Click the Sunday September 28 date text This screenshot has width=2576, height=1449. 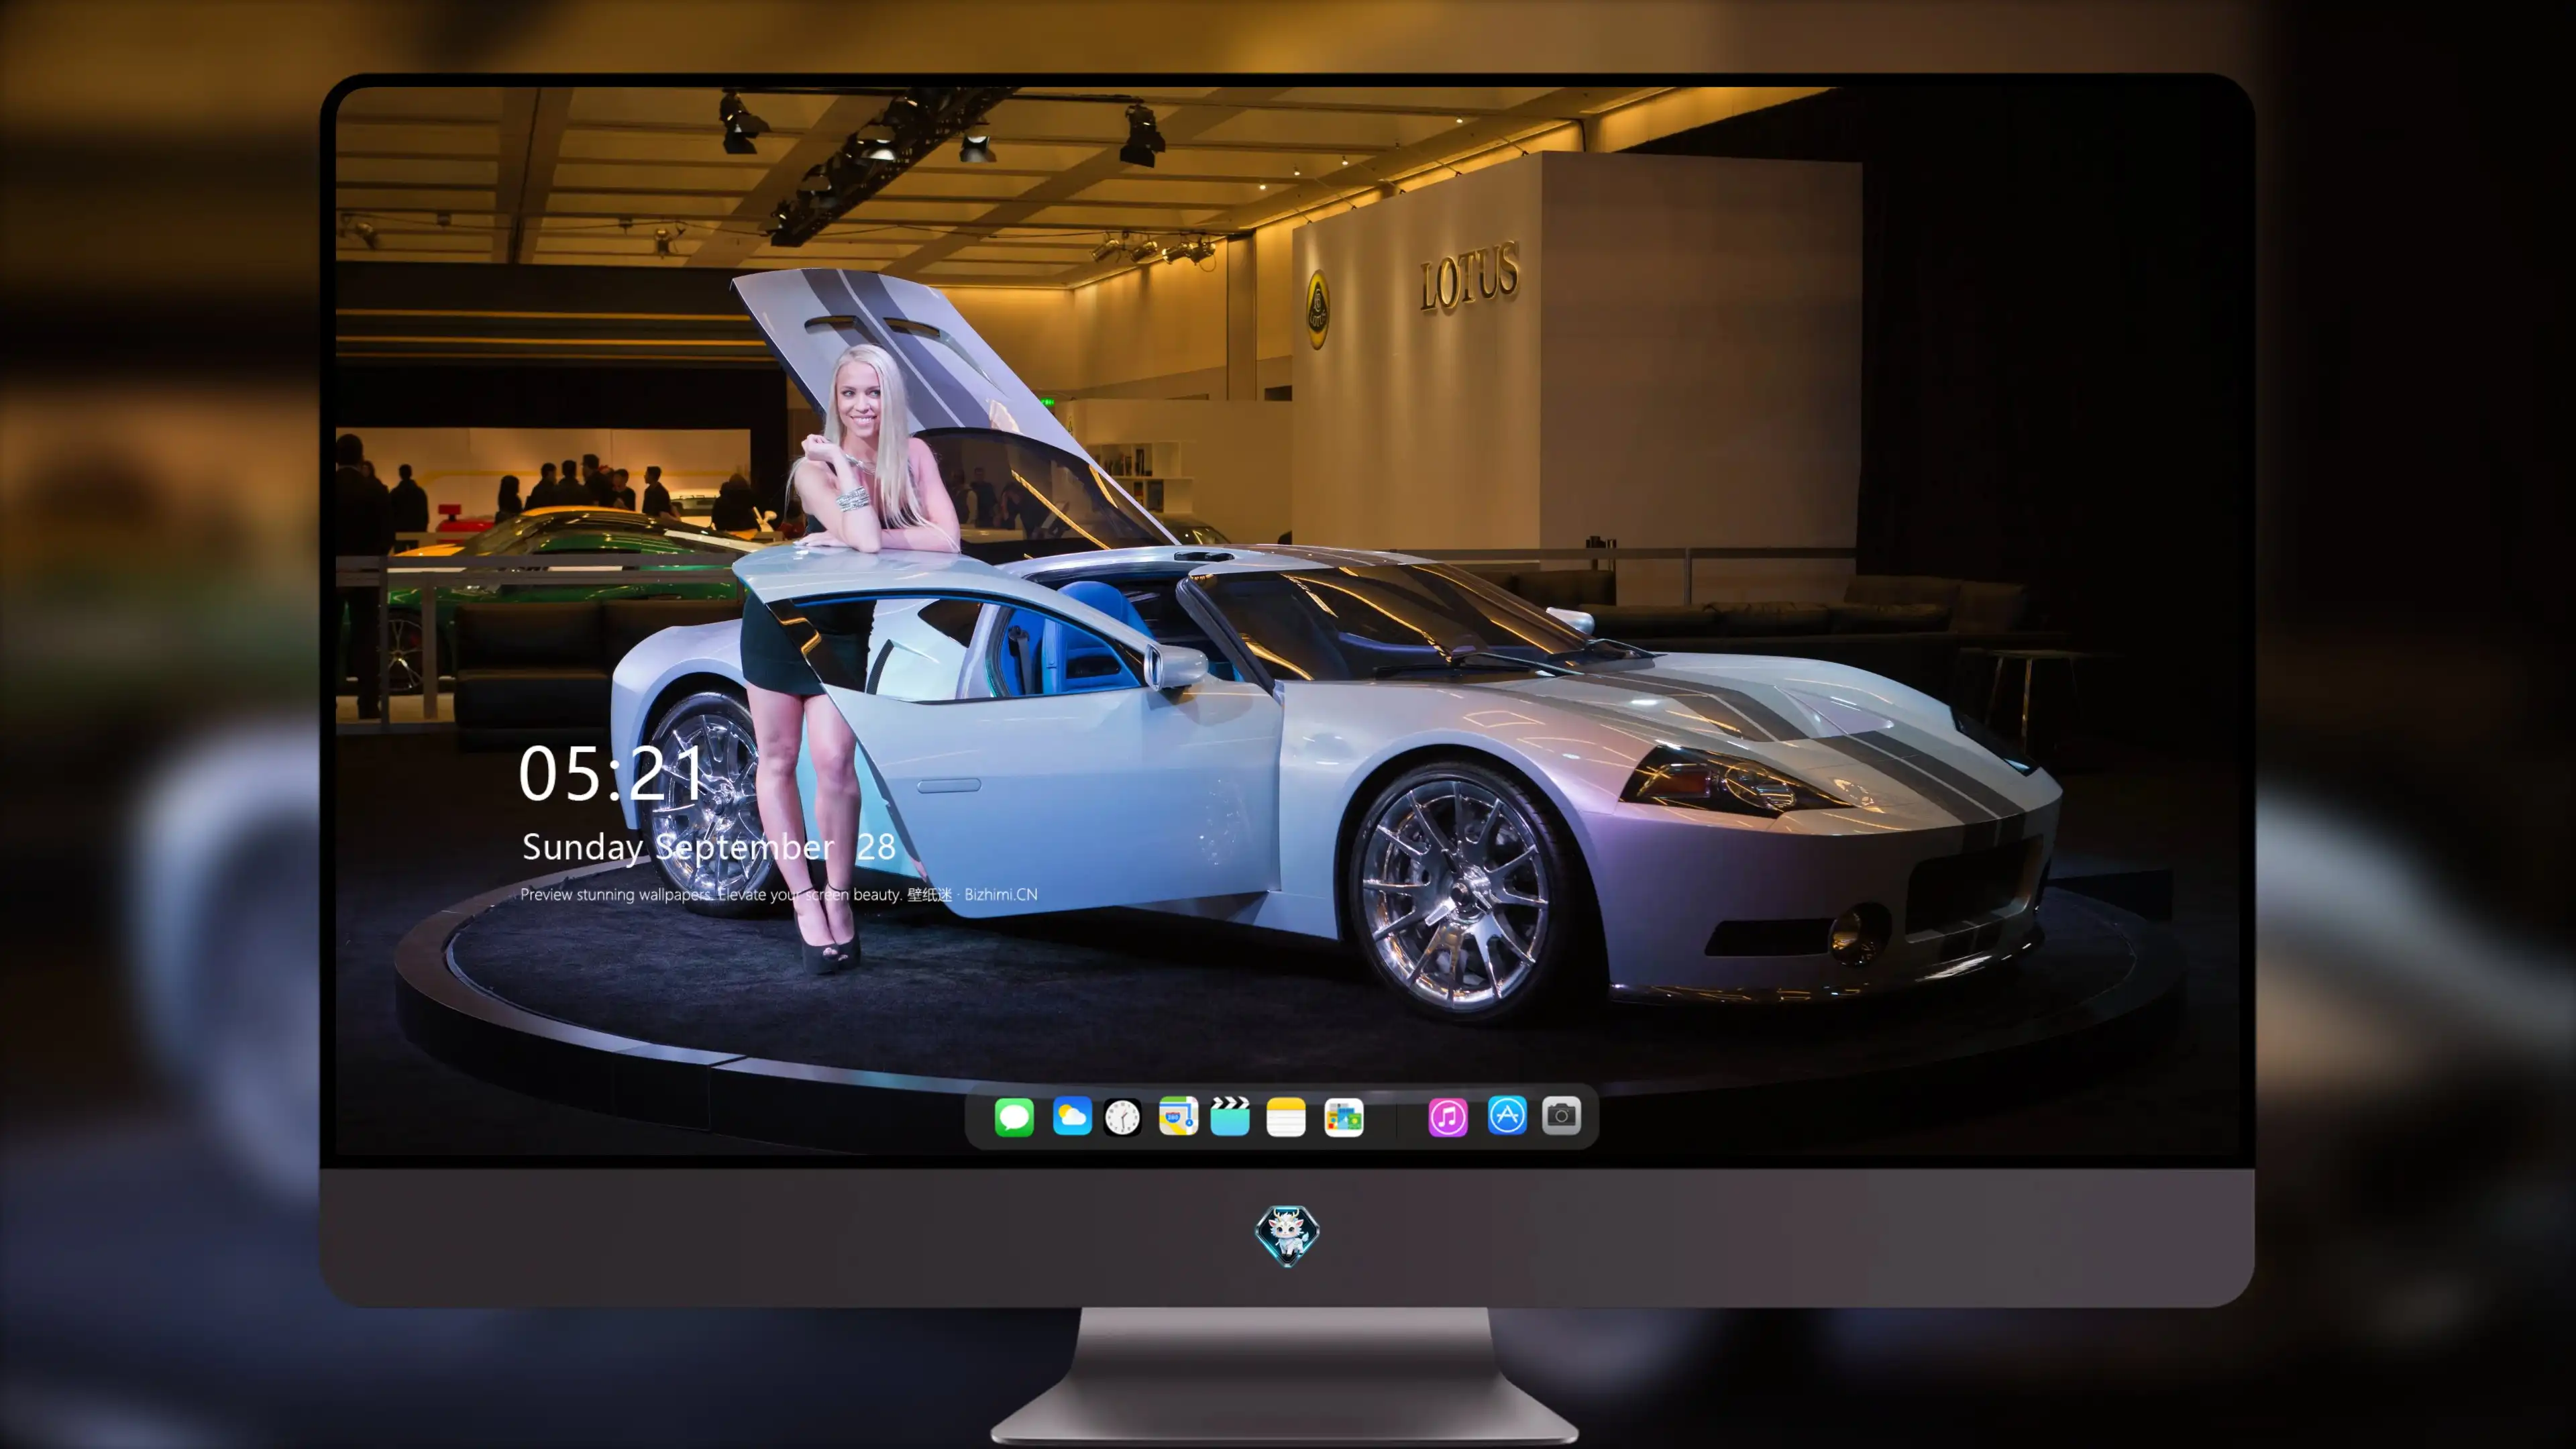(708, 848)
